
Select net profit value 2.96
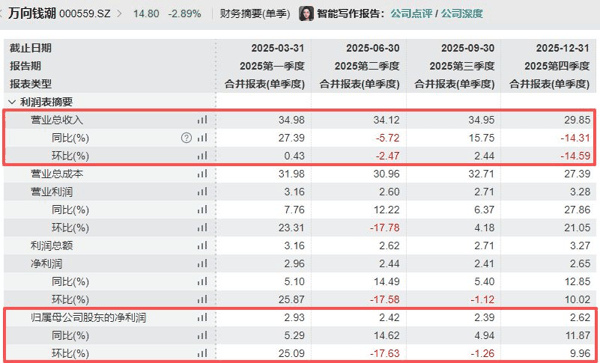point(294,264)
